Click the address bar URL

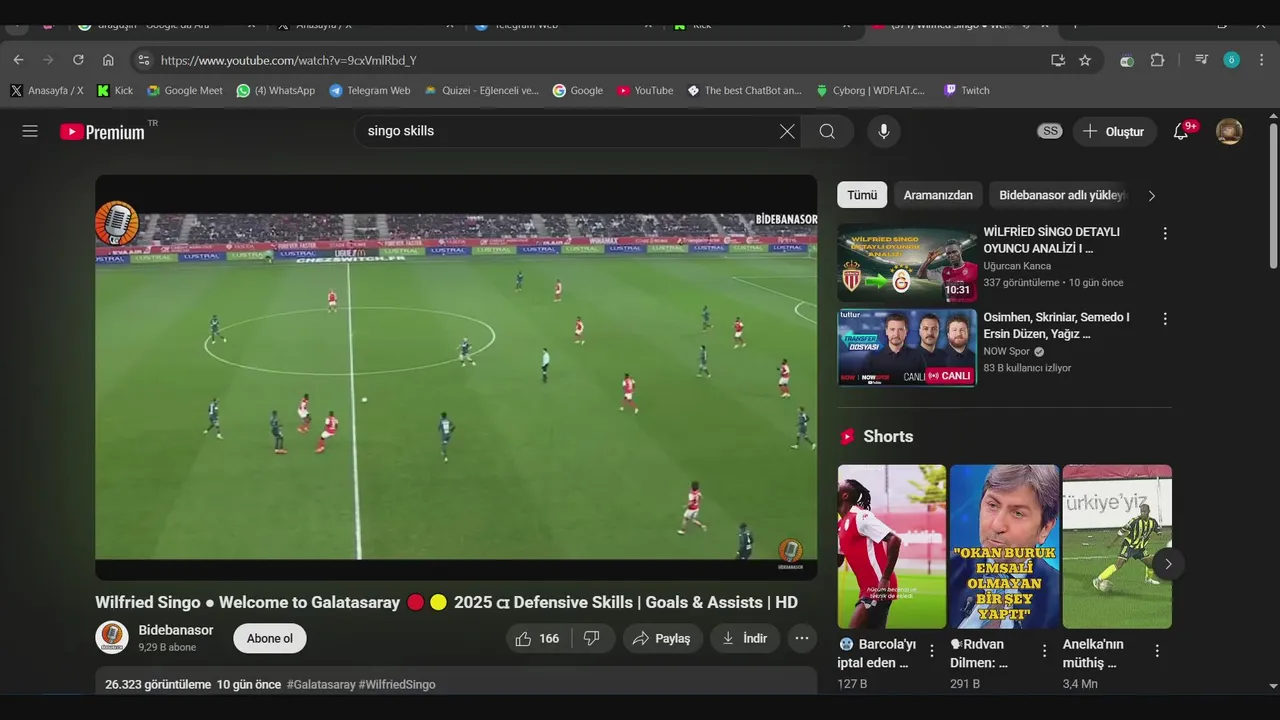pos(288,60)
